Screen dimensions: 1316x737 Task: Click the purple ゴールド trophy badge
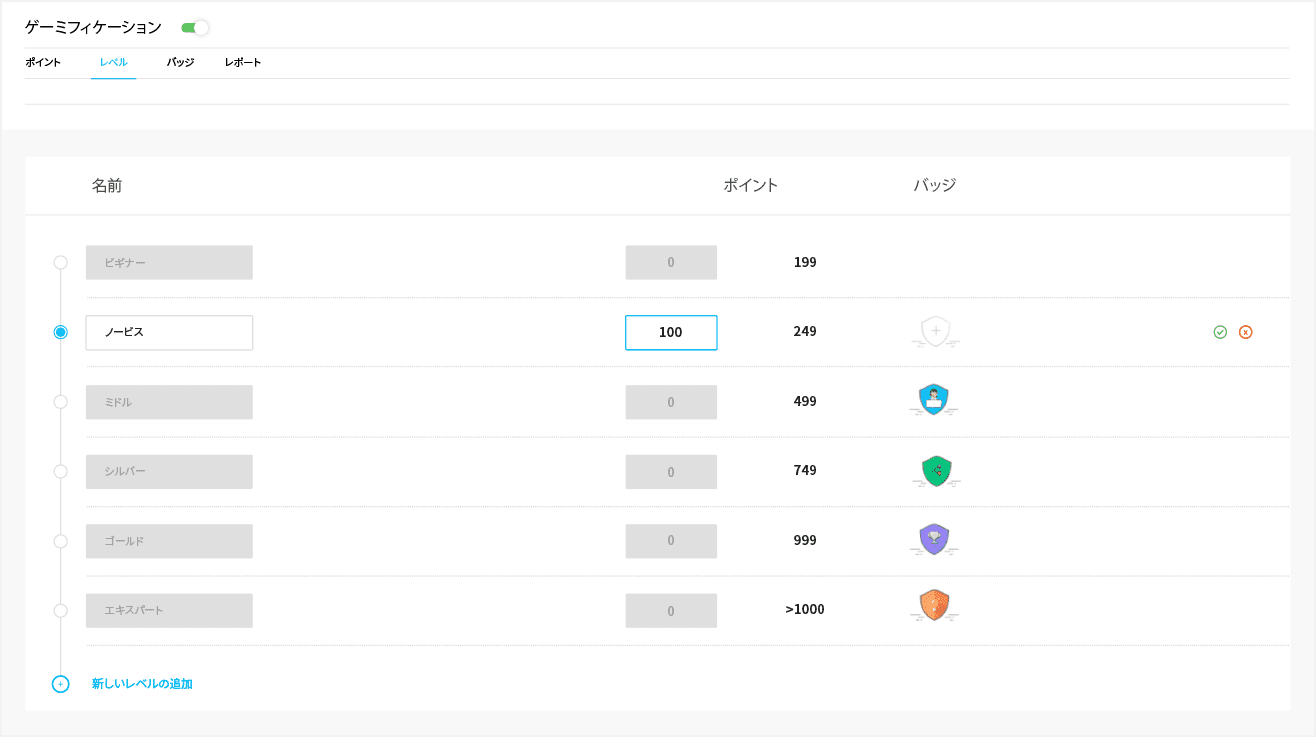pos(934,540)
